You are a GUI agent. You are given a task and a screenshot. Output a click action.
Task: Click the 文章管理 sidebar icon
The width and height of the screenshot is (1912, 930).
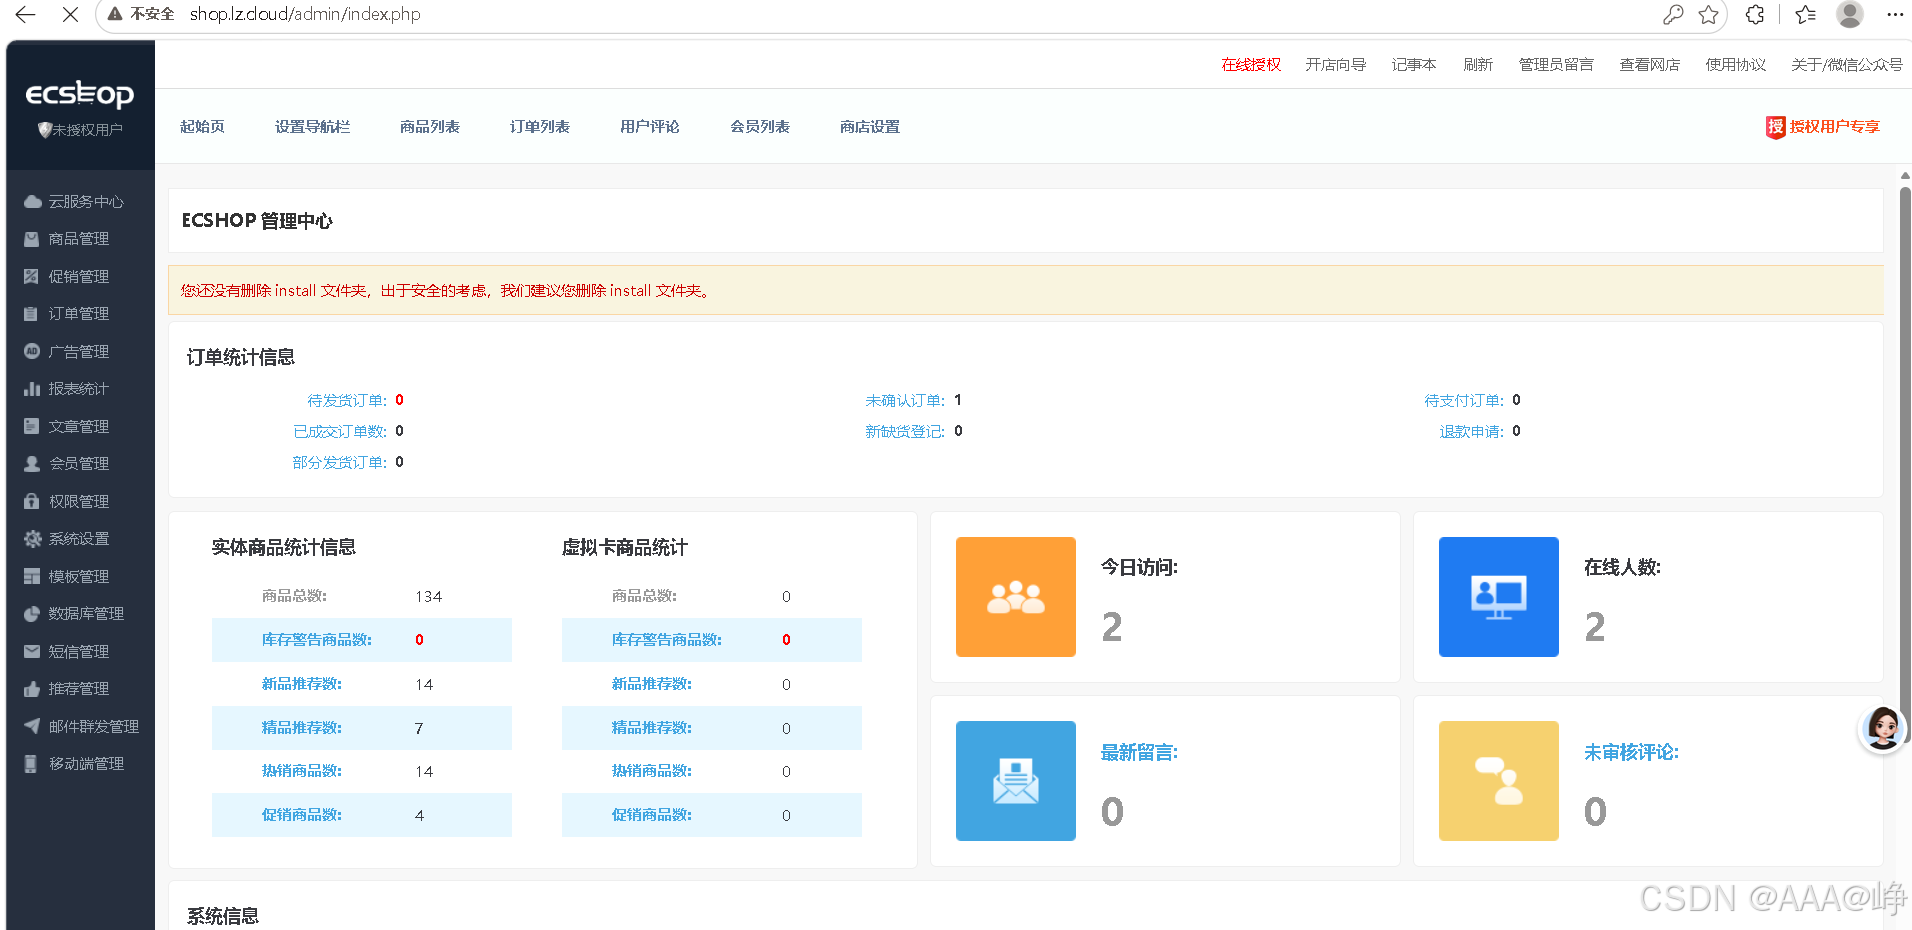tap(32, 426)
